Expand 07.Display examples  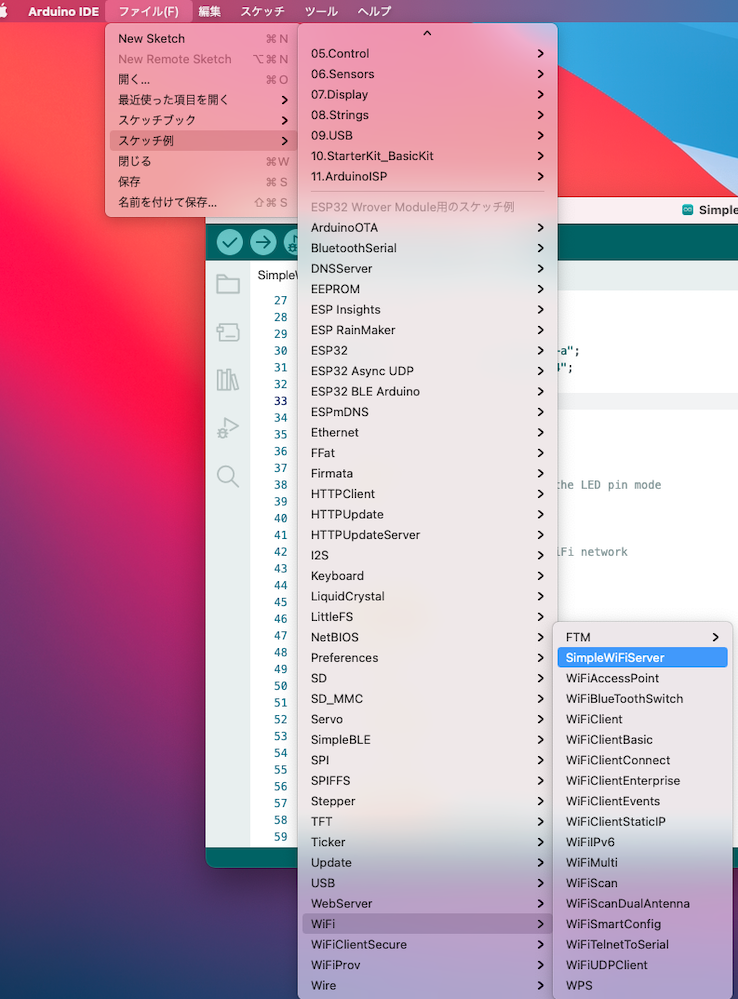coord(427,94)
